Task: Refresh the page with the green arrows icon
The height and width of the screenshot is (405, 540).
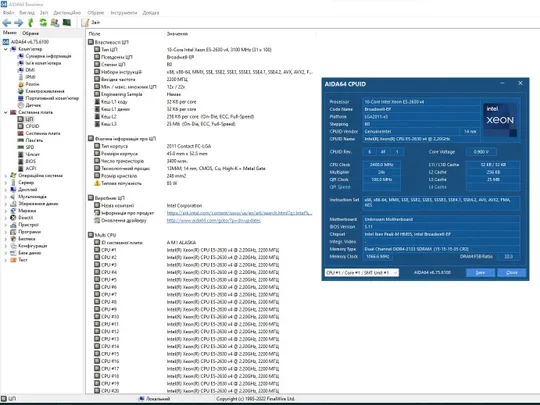Action: tap(43, 23)
